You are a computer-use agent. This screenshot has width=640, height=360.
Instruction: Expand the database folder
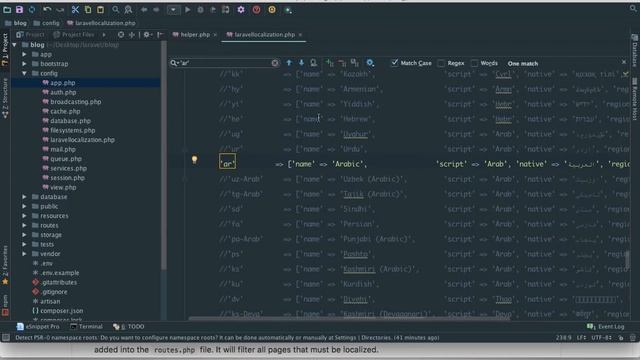pos(24,197)
